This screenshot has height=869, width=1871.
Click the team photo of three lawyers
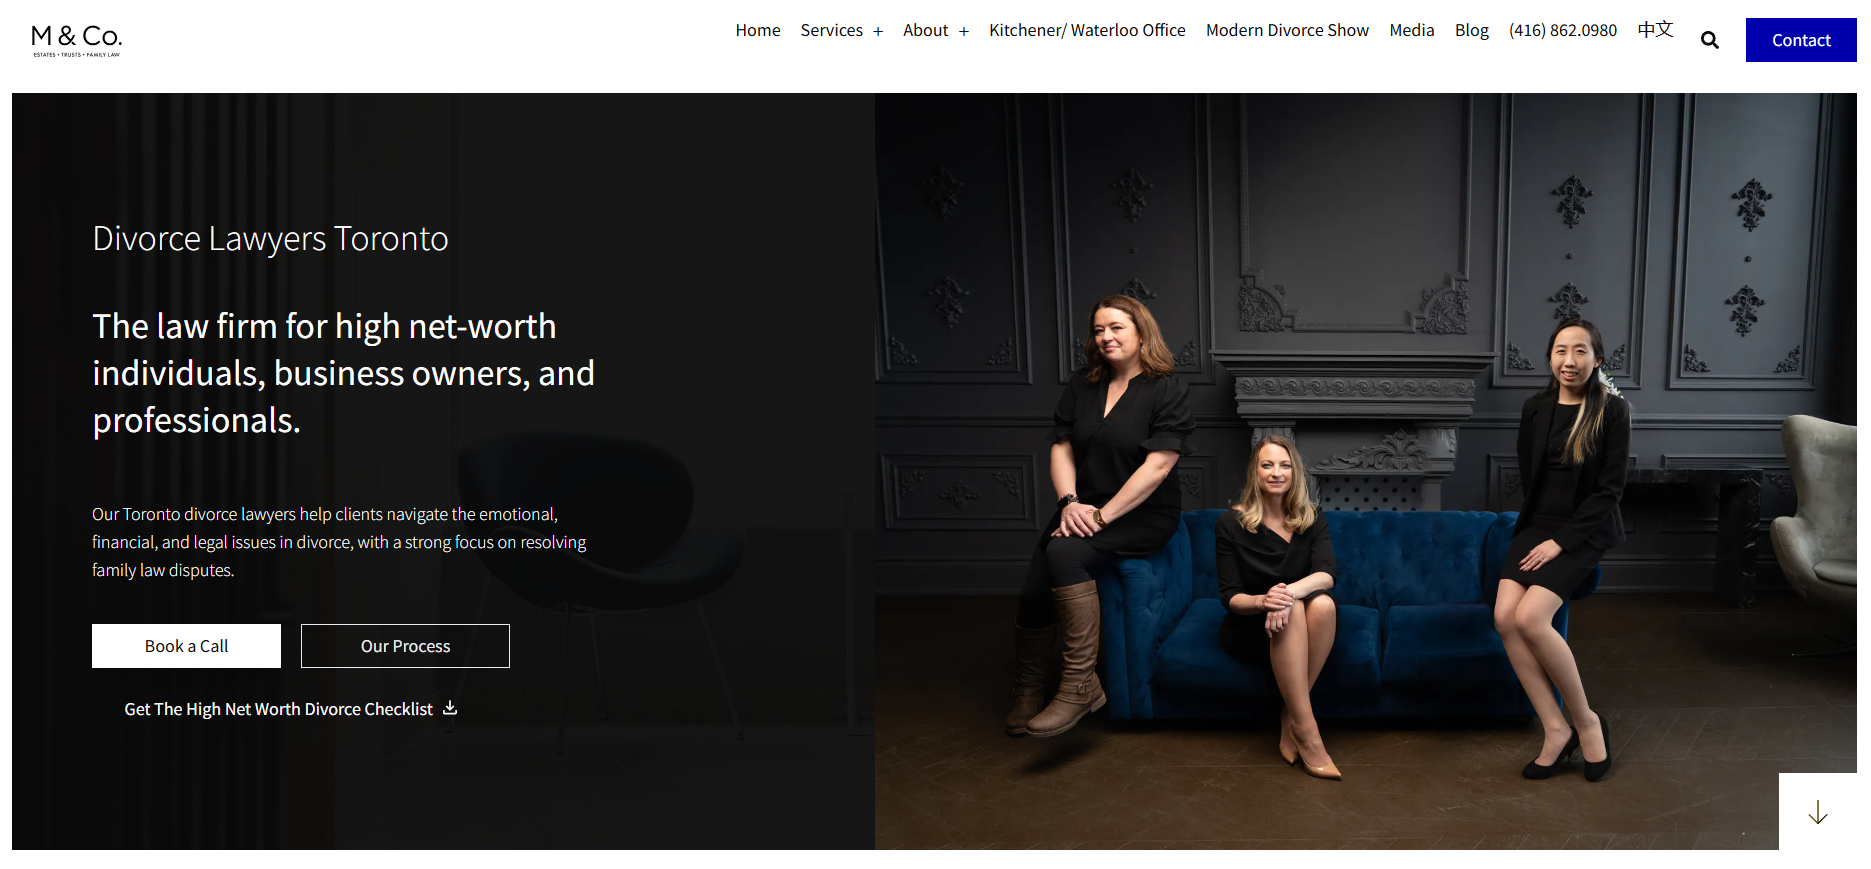[x=1365, y=471]
